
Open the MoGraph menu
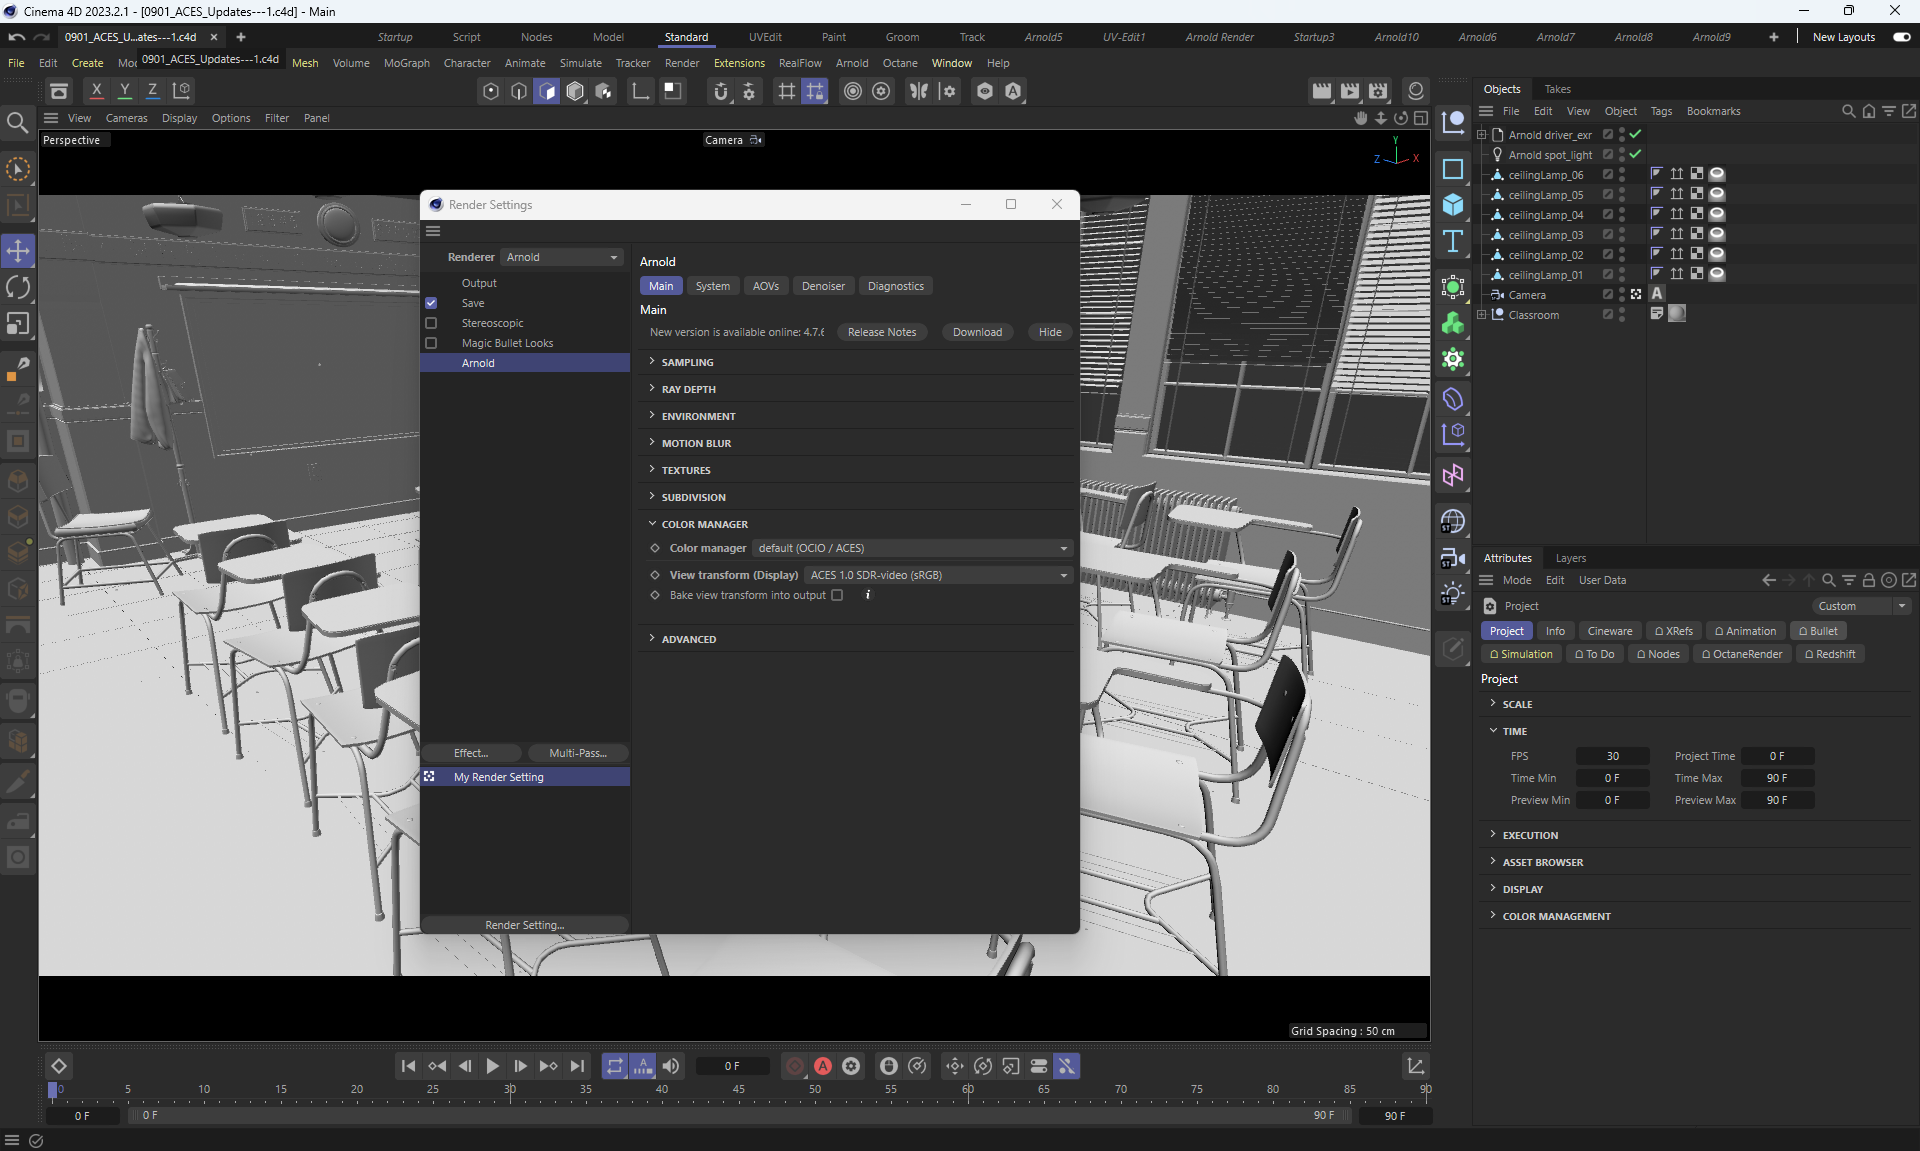point(406,63)
